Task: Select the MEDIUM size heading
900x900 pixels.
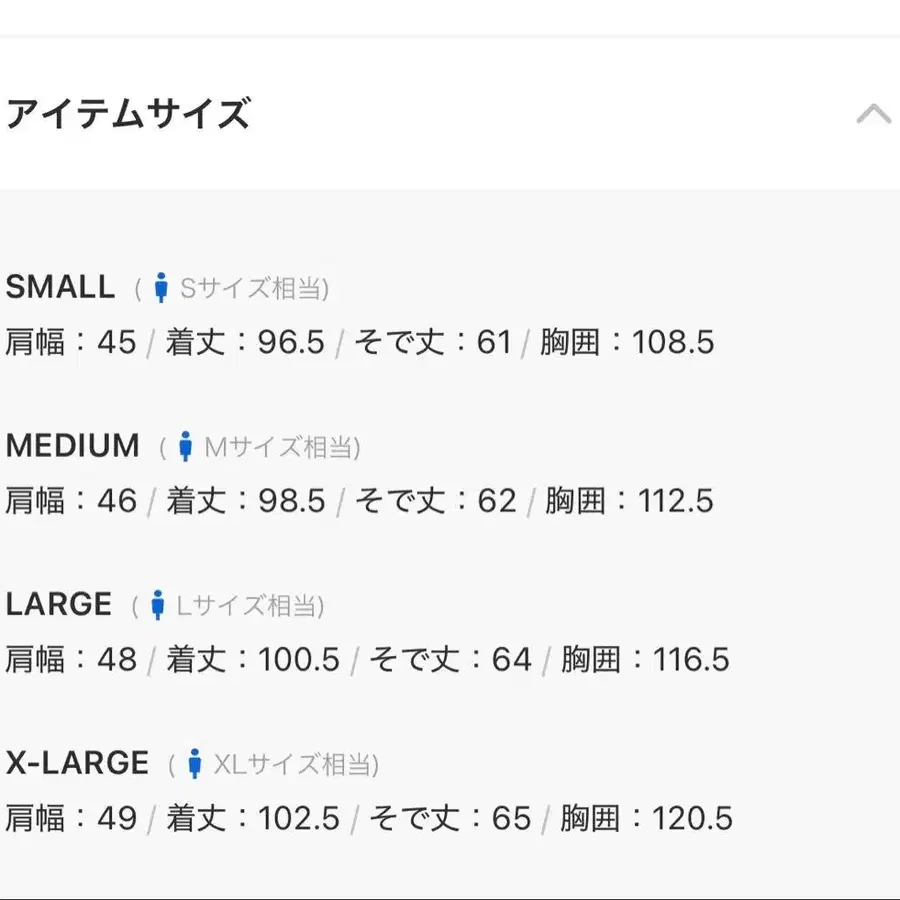Action: [x=73, y=445]
